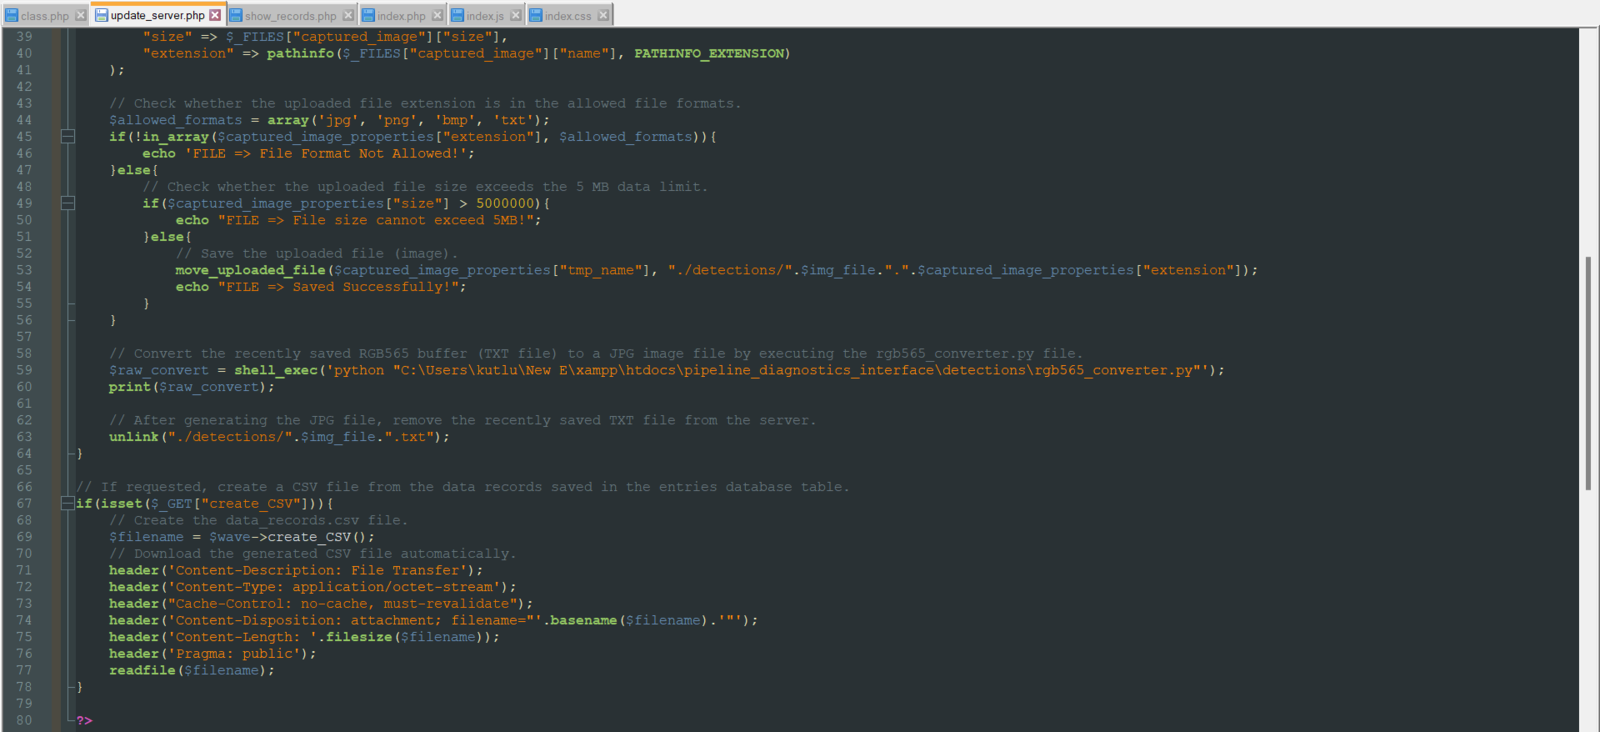1600x732 pixels.
Task: Click line number 59 in the gutter
Action: tap(24, 370)
